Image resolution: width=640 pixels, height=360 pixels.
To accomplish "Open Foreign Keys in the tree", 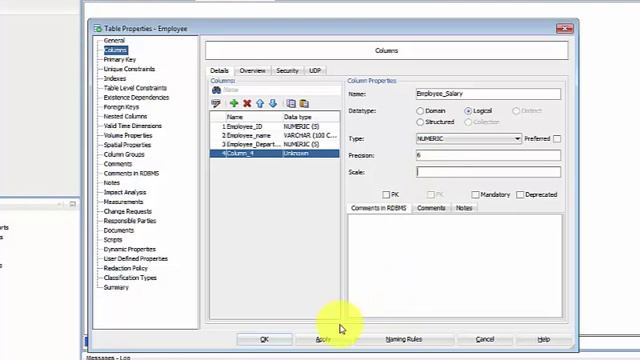I will pos(121,107).
